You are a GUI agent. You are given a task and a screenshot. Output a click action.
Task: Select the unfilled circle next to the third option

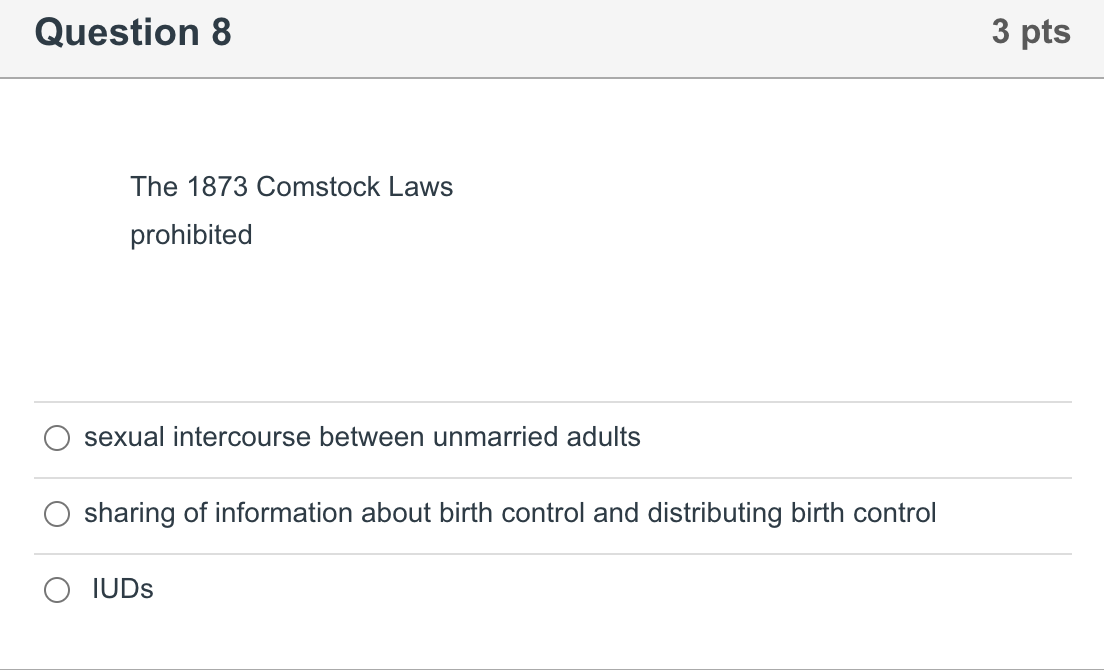[57, 589]
